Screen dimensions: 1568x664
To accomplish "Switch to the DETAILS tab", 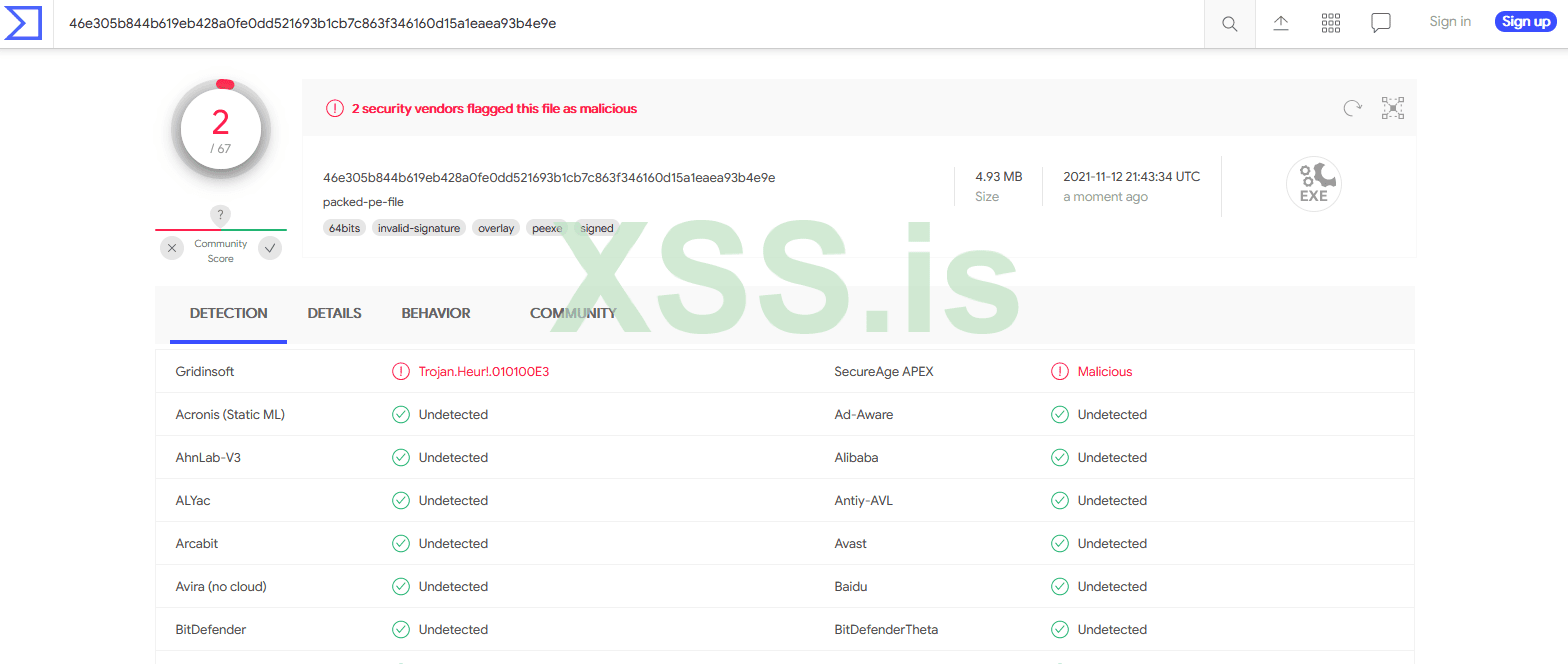I will click(334, 313).
